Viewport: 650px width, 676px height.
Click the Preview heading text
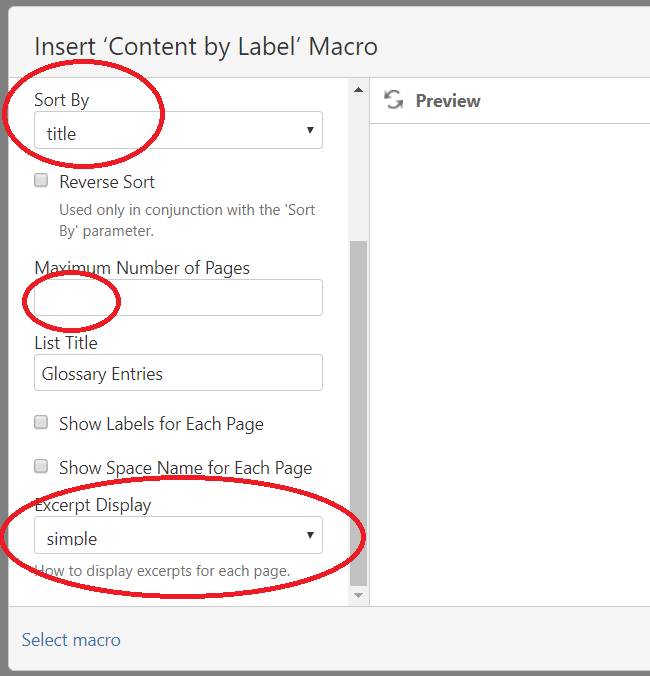[x=448, y=100]
